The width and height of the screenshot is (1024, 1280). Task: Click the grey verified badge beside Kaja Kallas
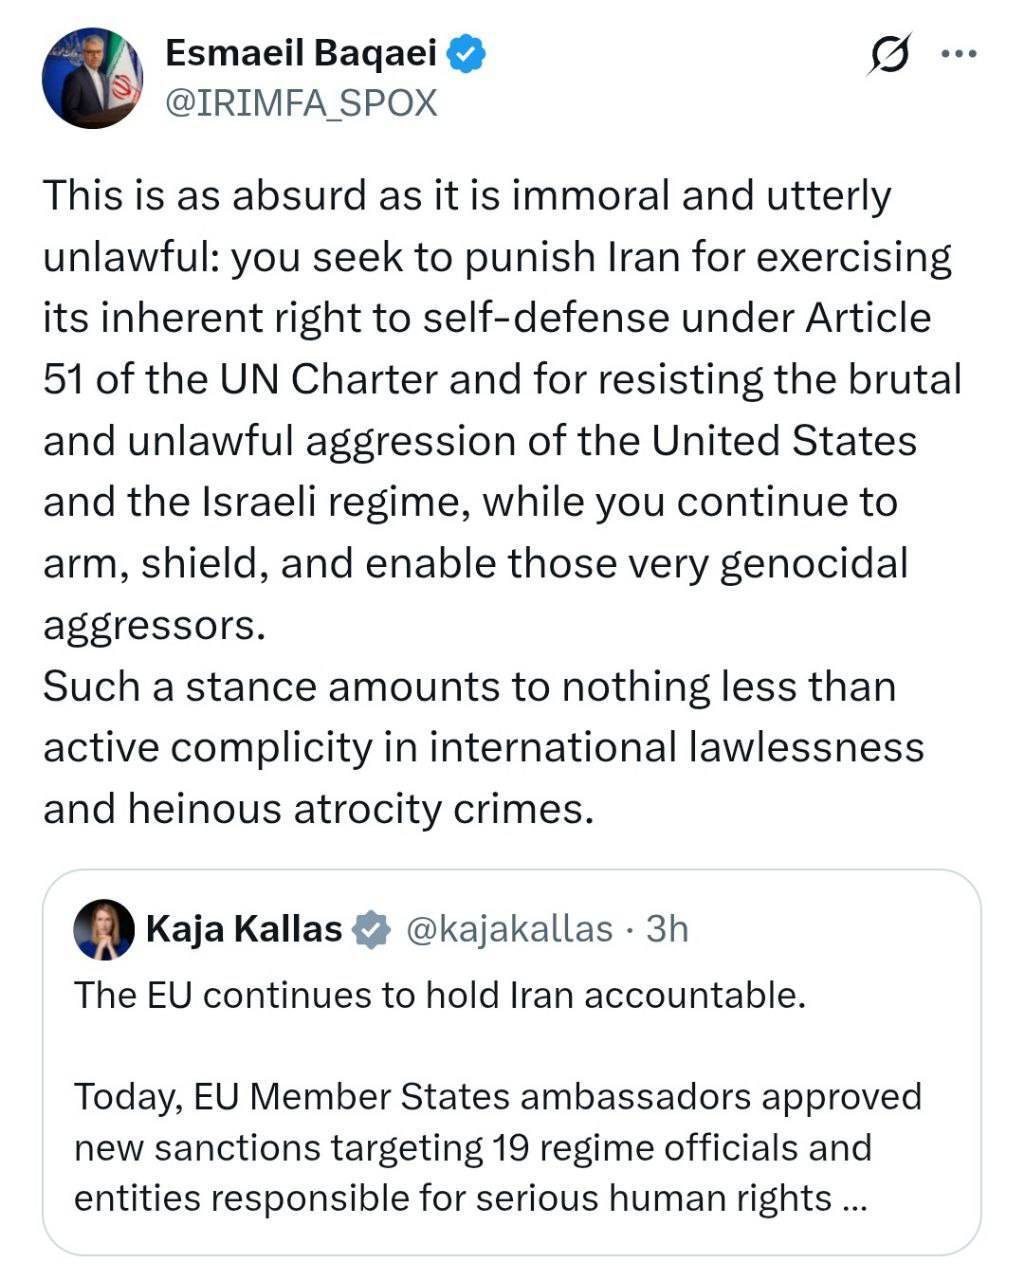tap(372, 930)
